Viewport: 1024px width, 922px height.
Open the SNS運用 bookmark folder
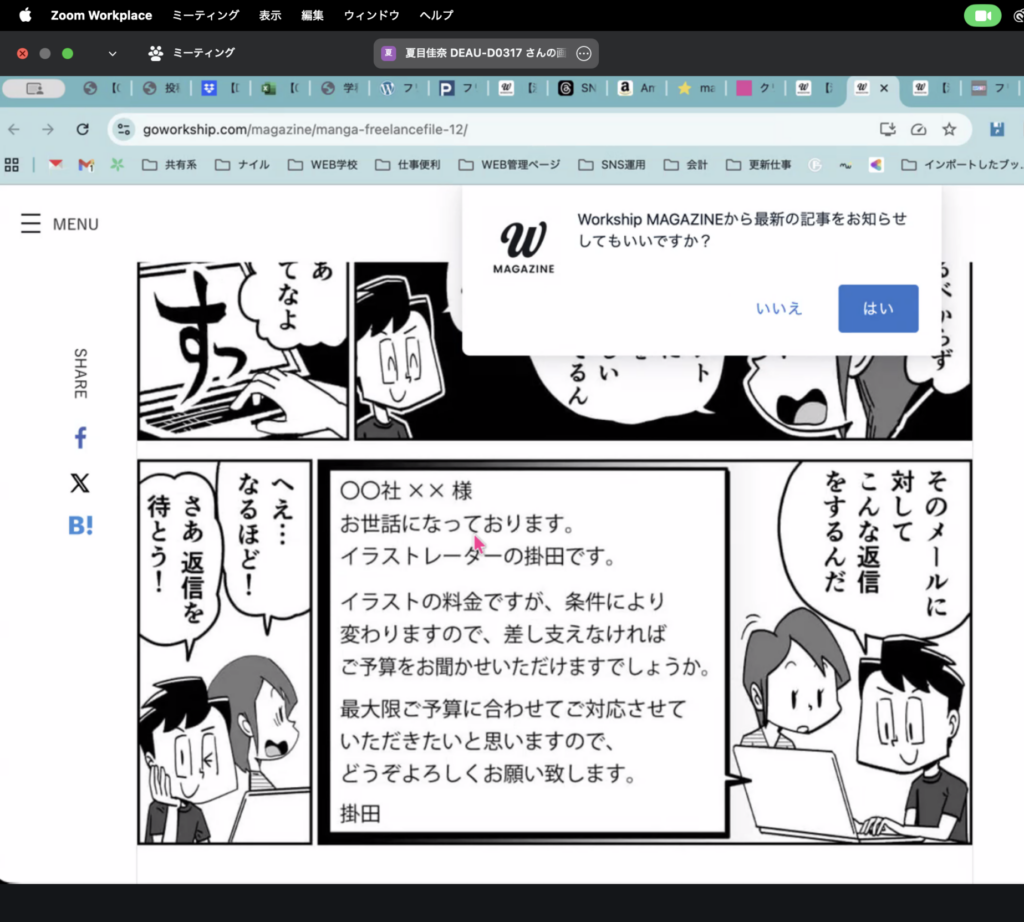[612, 165]
